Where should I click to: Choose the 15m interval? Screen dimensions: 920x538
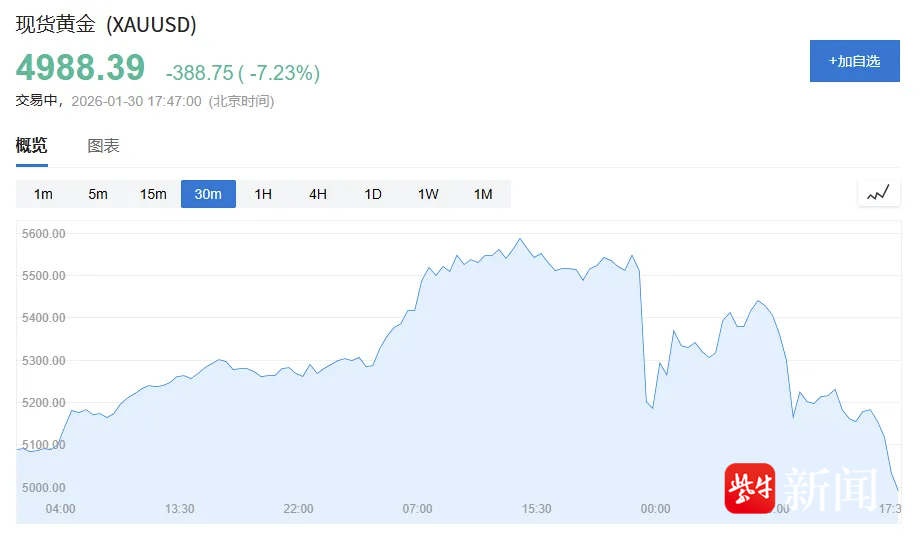[x=153, y=194]
